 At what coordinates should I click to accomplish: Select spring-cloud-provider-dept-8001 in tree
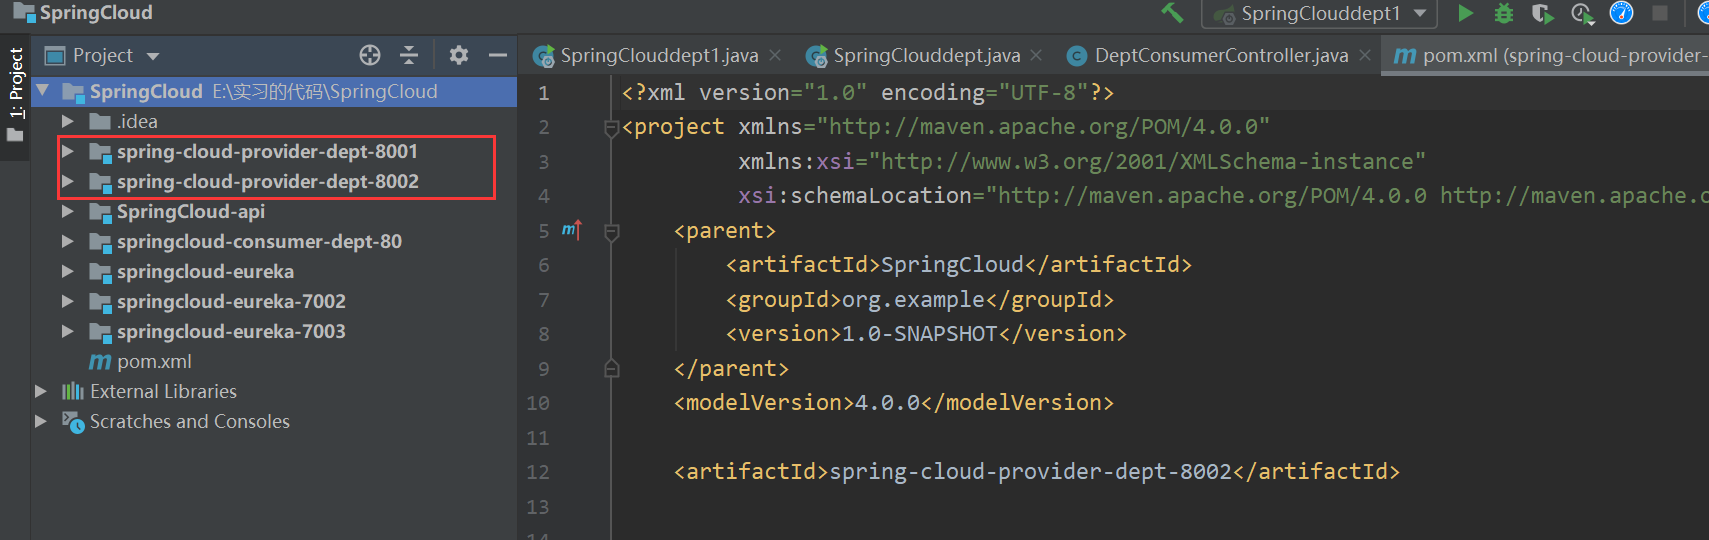(x=267, y=151)
